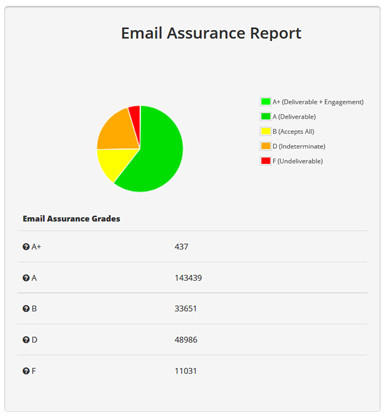Click the yellow B (Accepts All) legend swatch
The image size is (386, 415).
click(266, 131)
